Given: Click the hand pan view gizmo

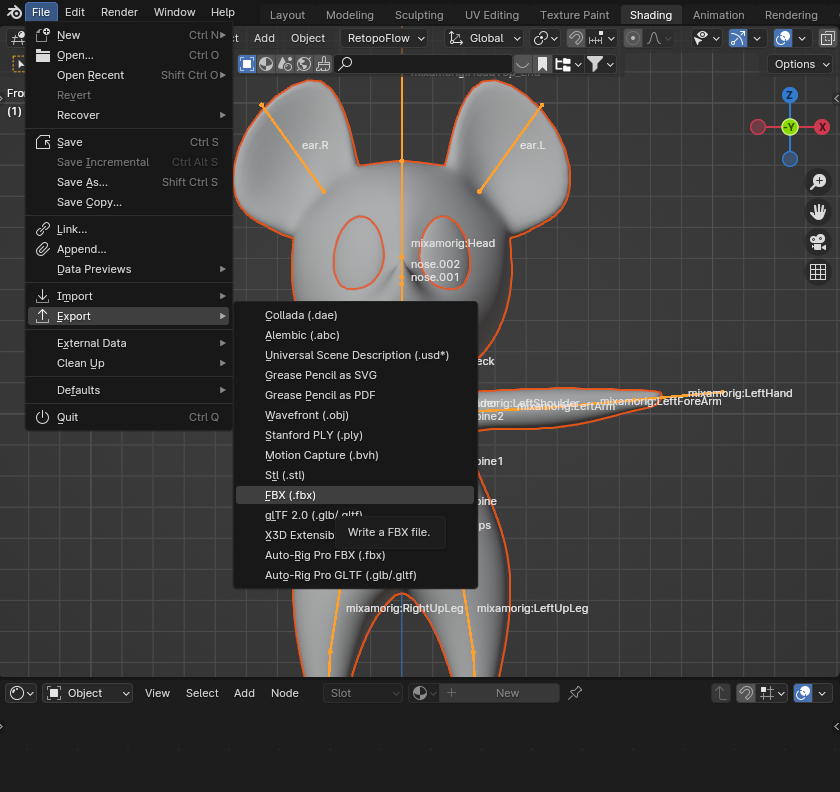Looking at the screenshot, I should pyautogui.click(x=818, y=212).
